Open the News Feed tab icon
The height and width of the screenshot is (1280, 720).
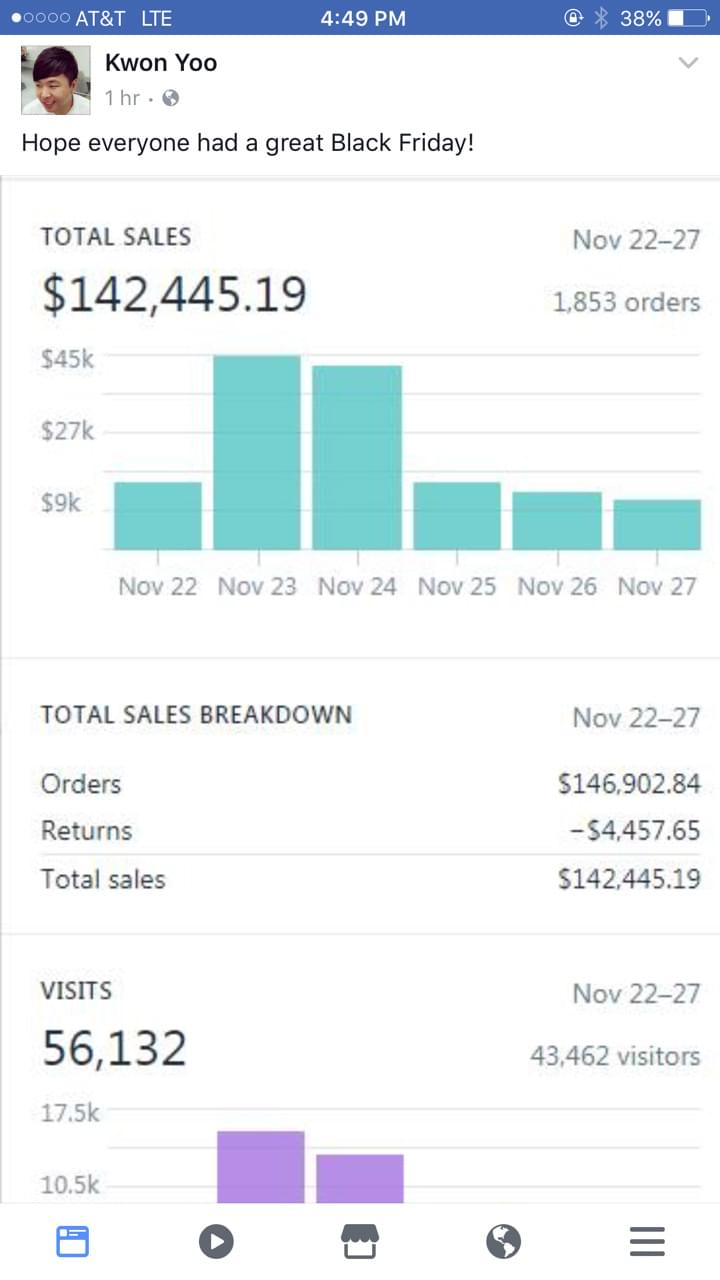coord(72,1241)
